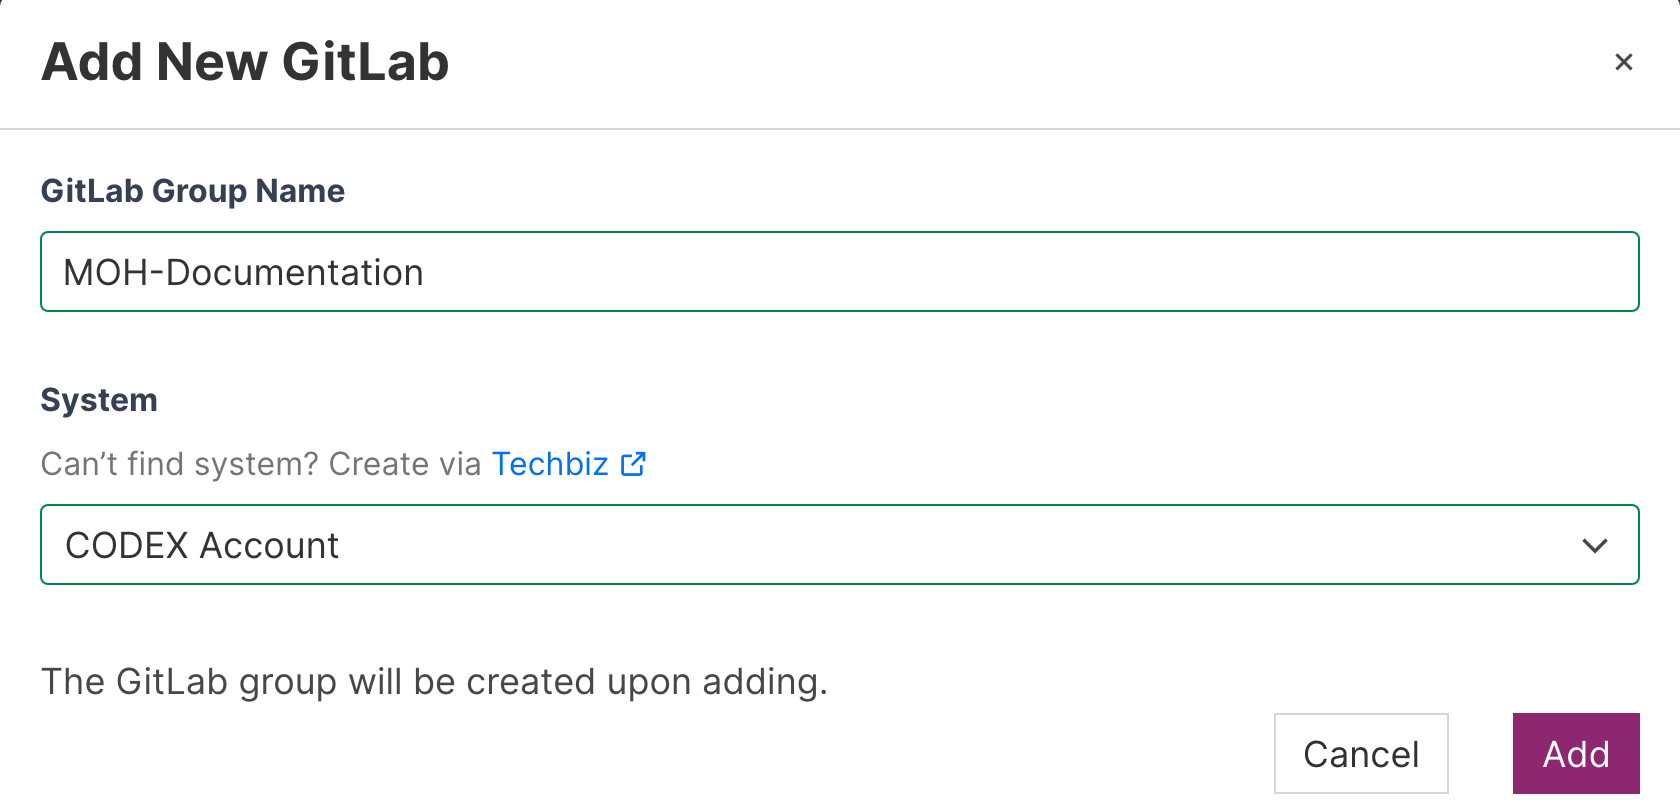
Task: Click the GitLab group creation notice text
Action: pos(434,682)
